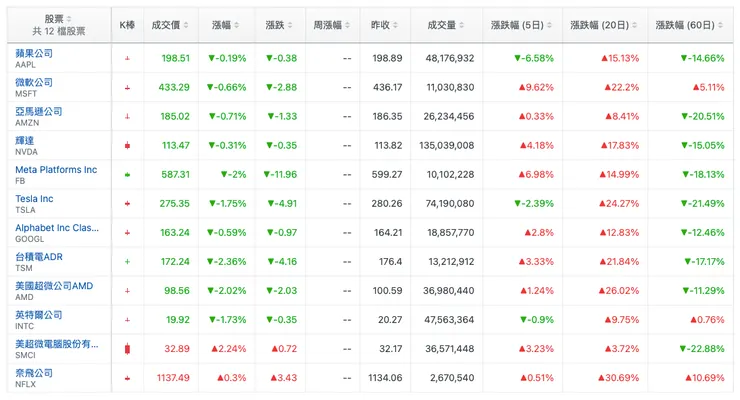Click GOOGL volume 18,857,770
The image size is (740, 400).
(x=451, y=233)
